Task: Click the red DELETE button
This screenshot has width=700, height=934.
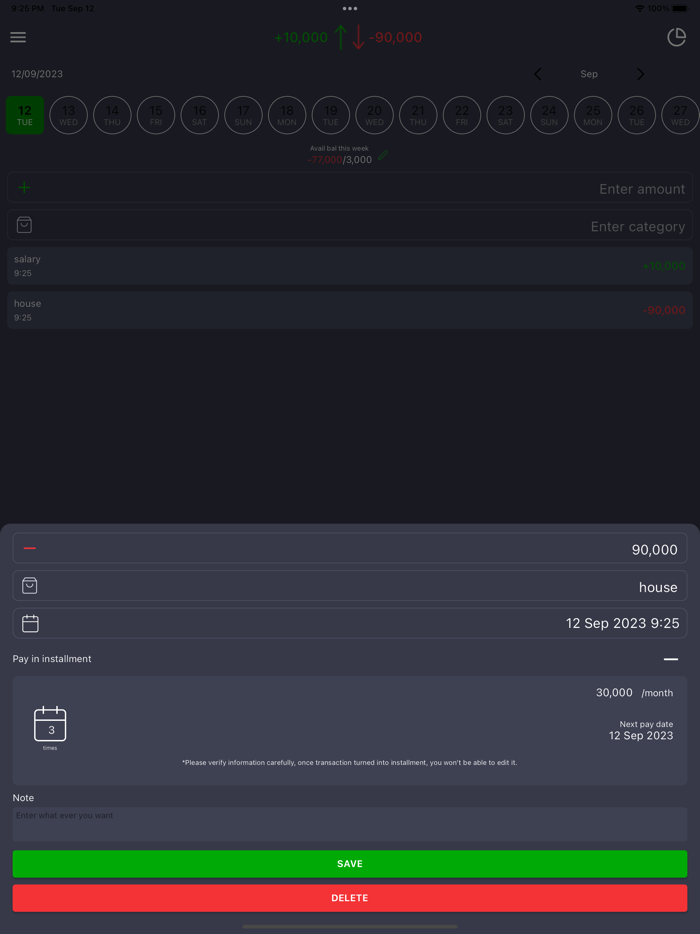Action: [350, 898]
